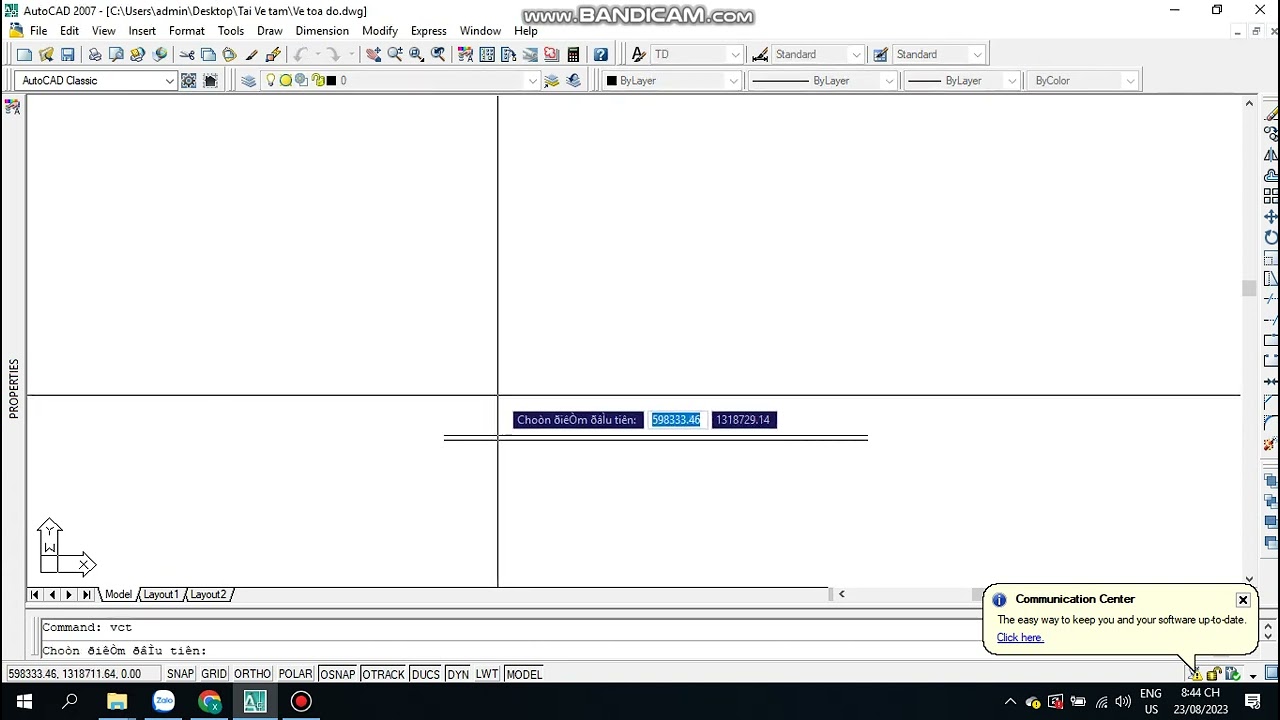Toggle POLAR tracking in status bar

(295, 674)
